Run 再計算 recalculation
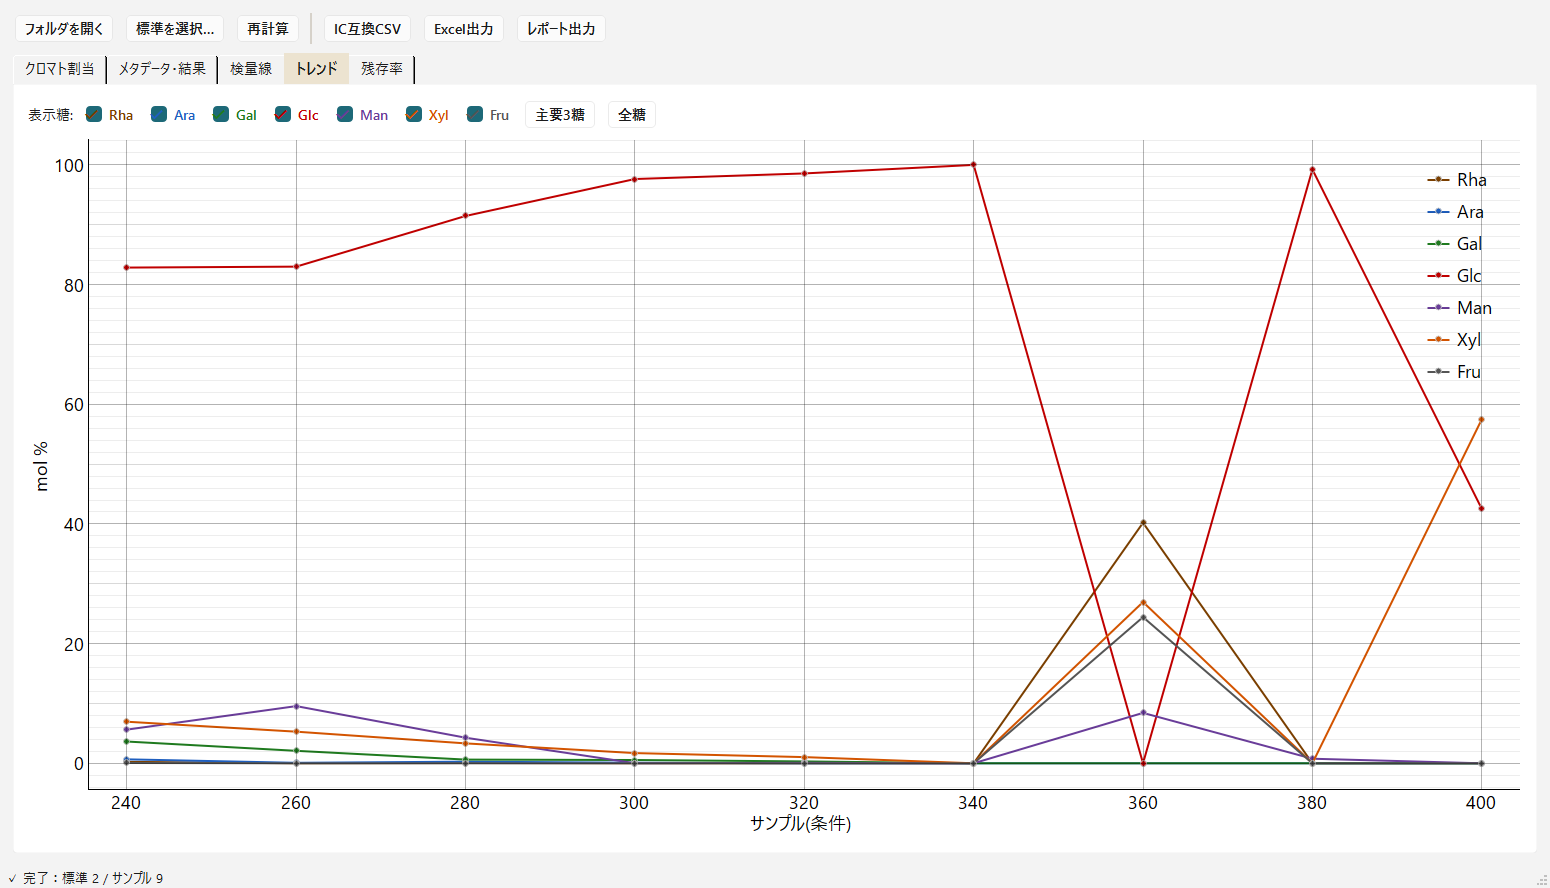 coord(268,29)
